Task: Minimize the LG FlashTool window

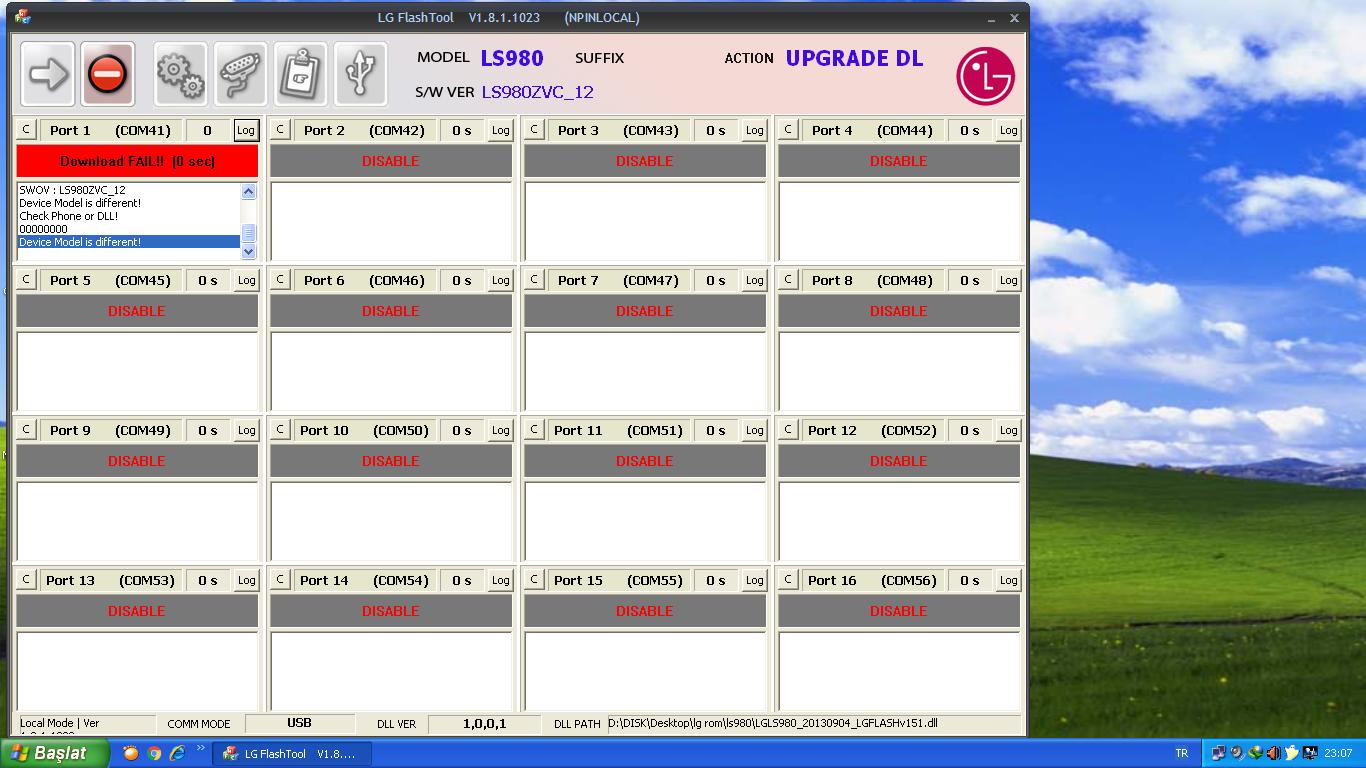Action: click(991, 18)
